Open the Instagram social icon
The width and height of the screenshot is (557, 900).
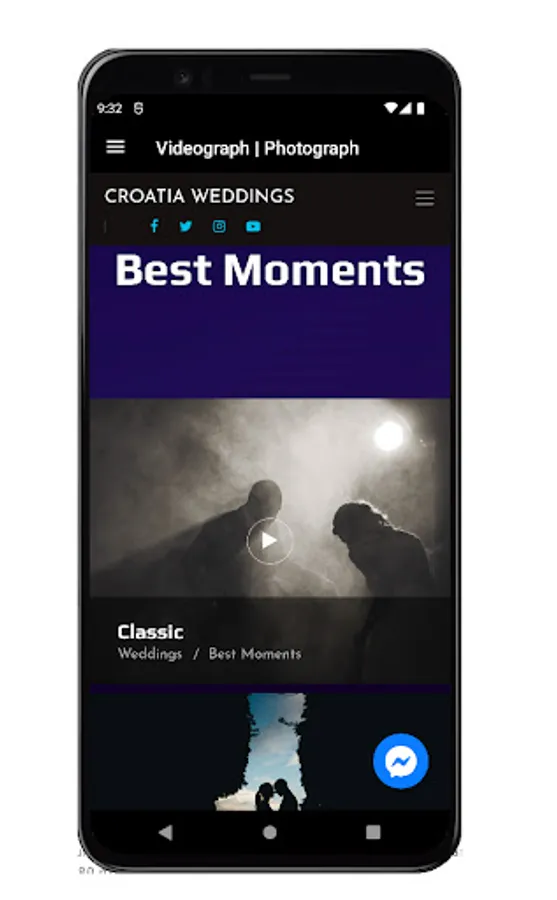[219, 226]
